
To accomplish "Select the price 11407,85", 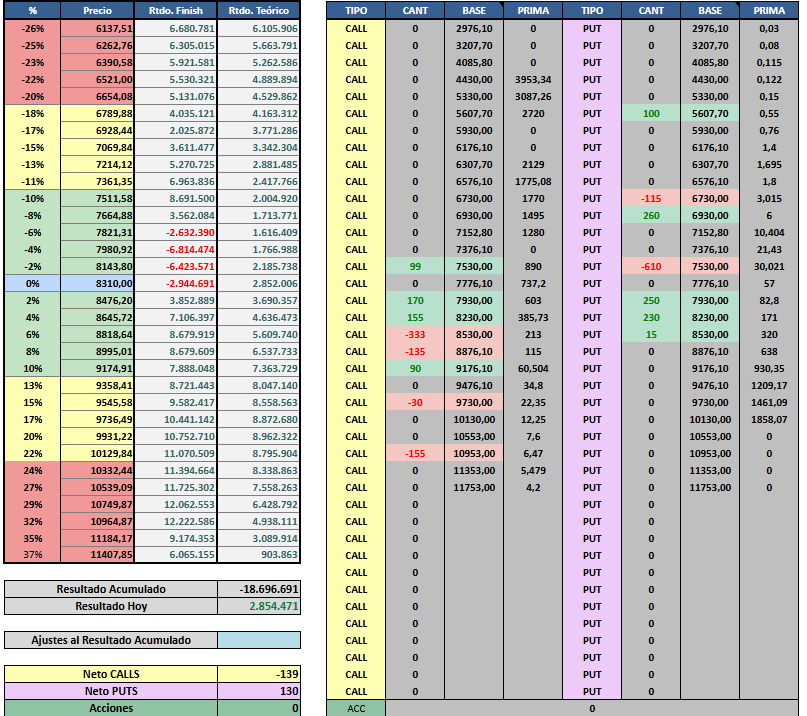I will click(97, 554).
